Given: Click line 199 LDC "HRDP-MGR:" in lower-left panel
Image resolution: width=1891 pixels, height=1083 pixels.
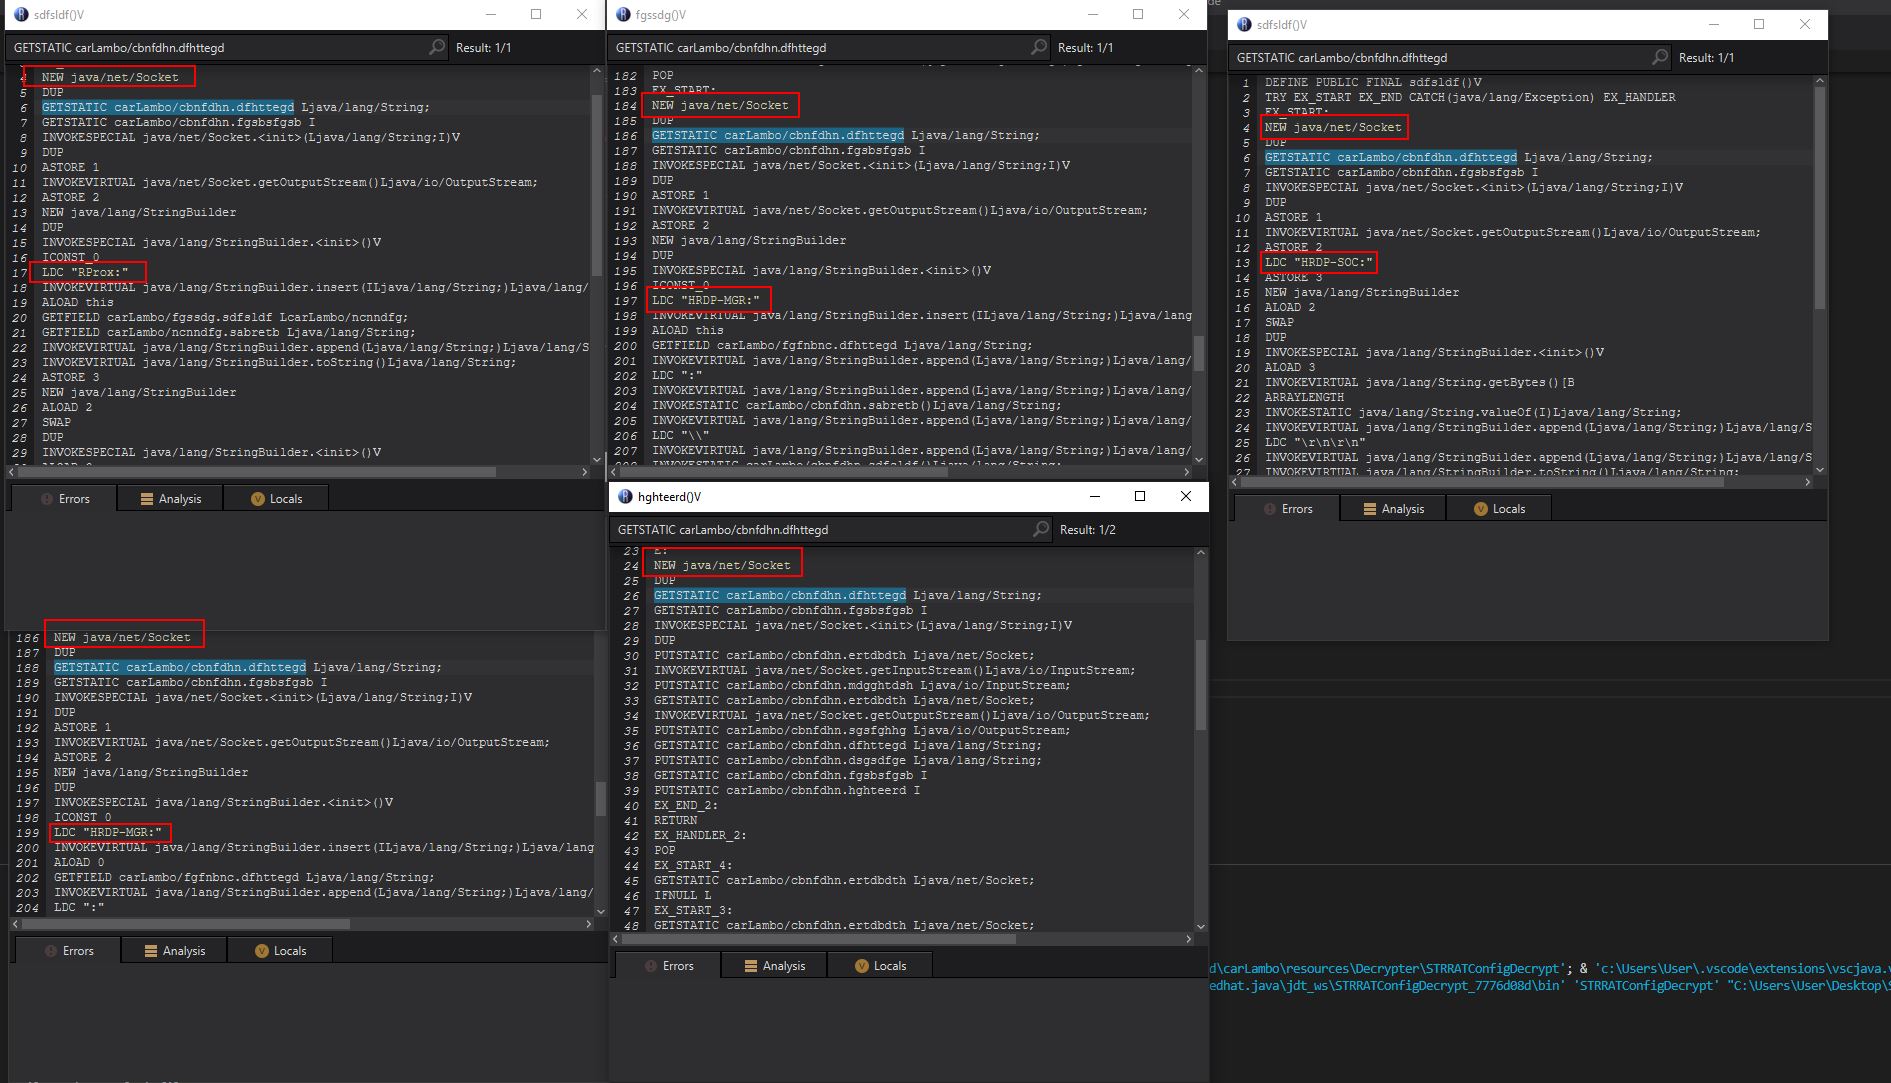Looking at the screenshot, I should [108, 832].
